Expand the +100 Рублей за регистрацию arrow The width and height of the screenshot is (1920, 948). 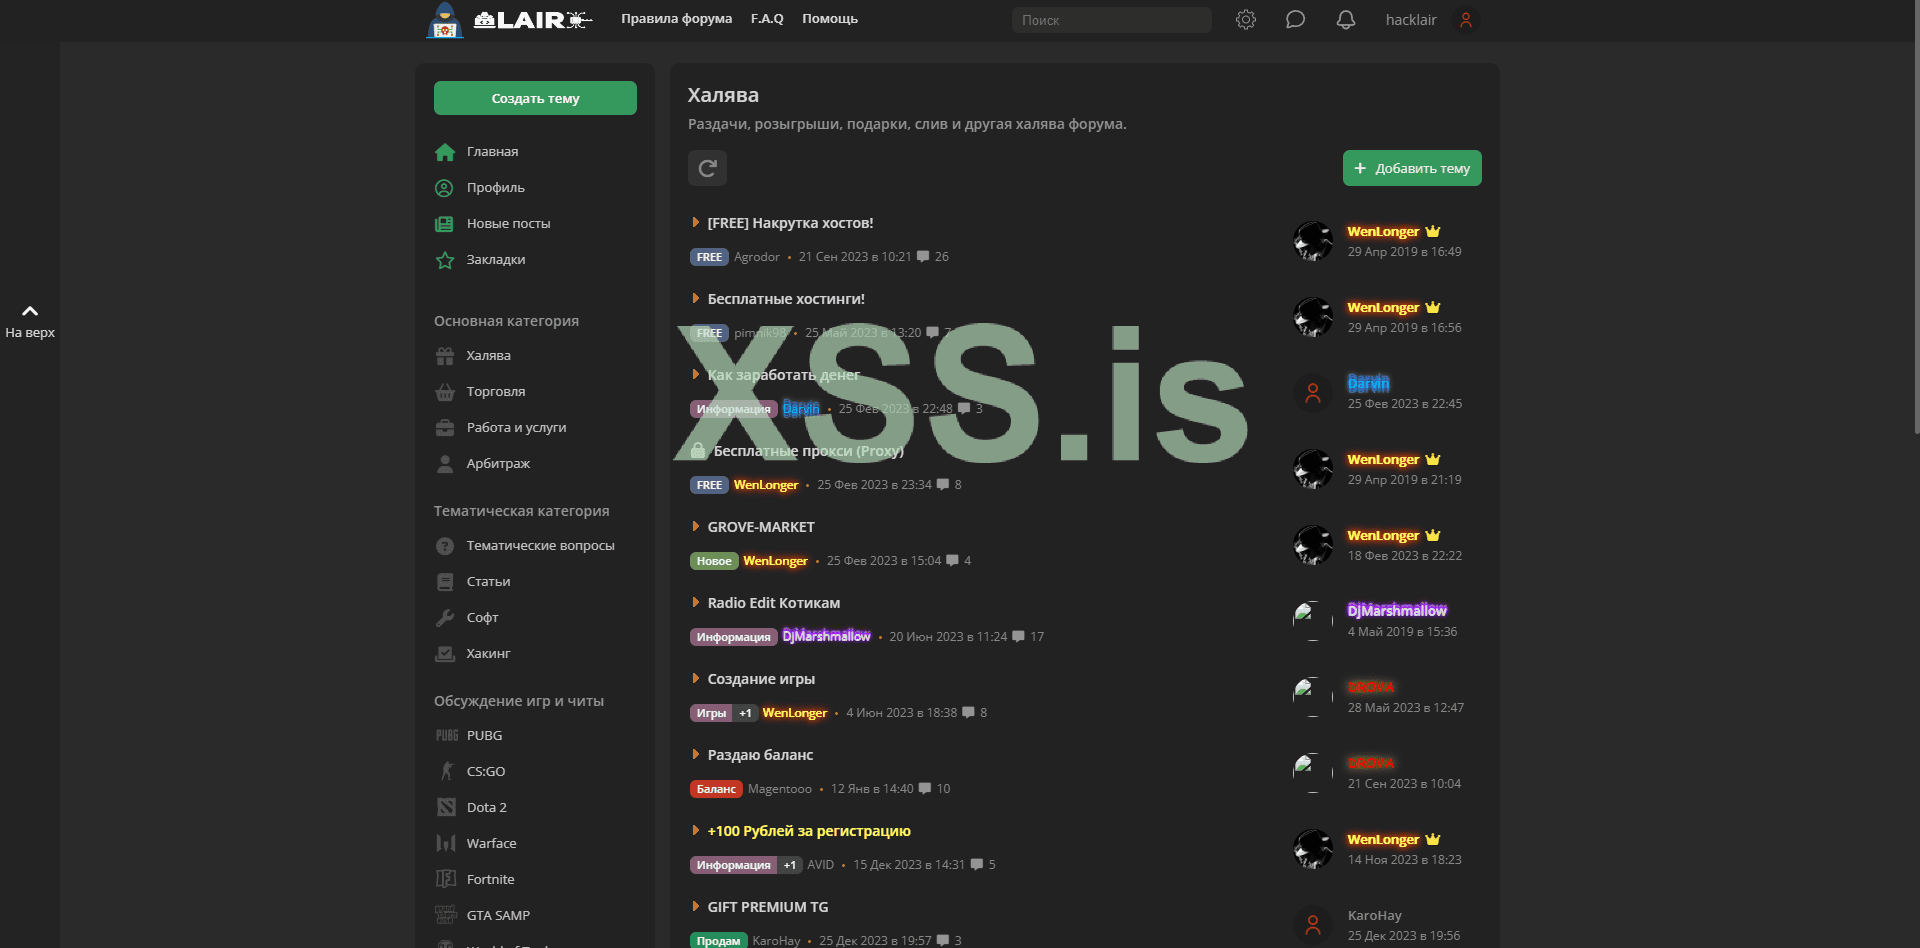[x=695, y=831]
